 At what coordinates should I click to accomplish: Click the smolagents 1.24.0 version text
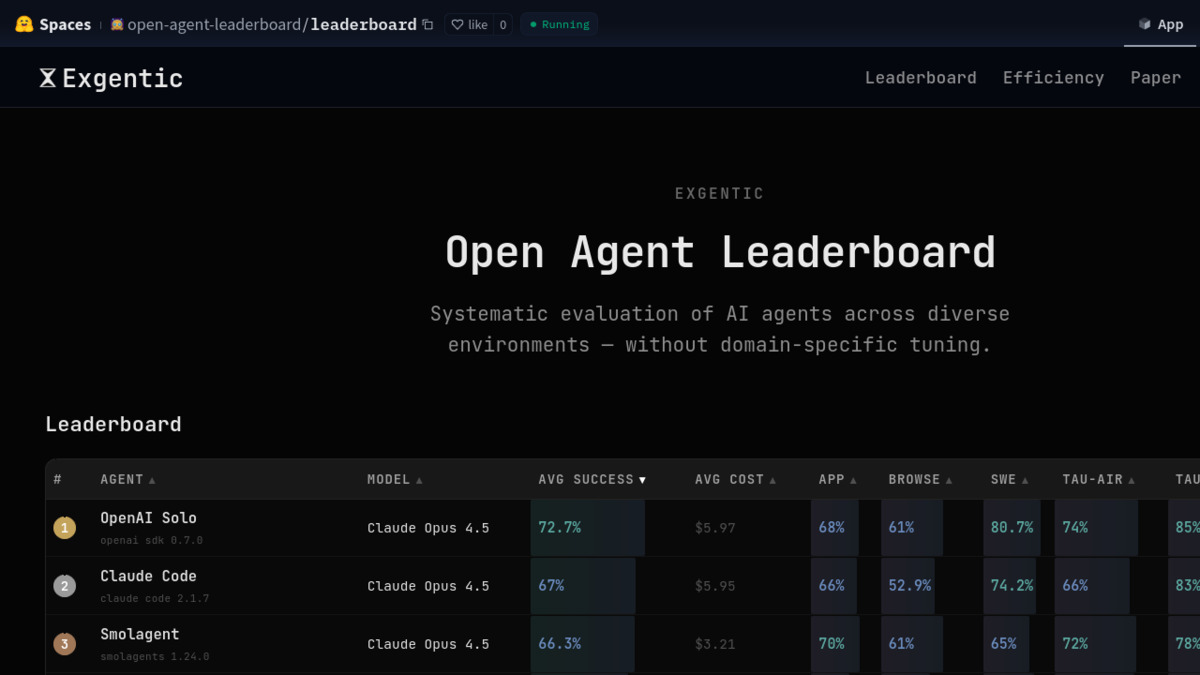154,656
